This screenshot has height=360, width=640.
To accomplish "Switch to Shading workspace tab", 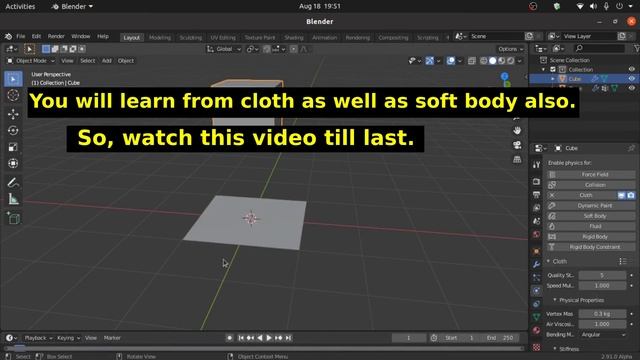I will (294, 38).
